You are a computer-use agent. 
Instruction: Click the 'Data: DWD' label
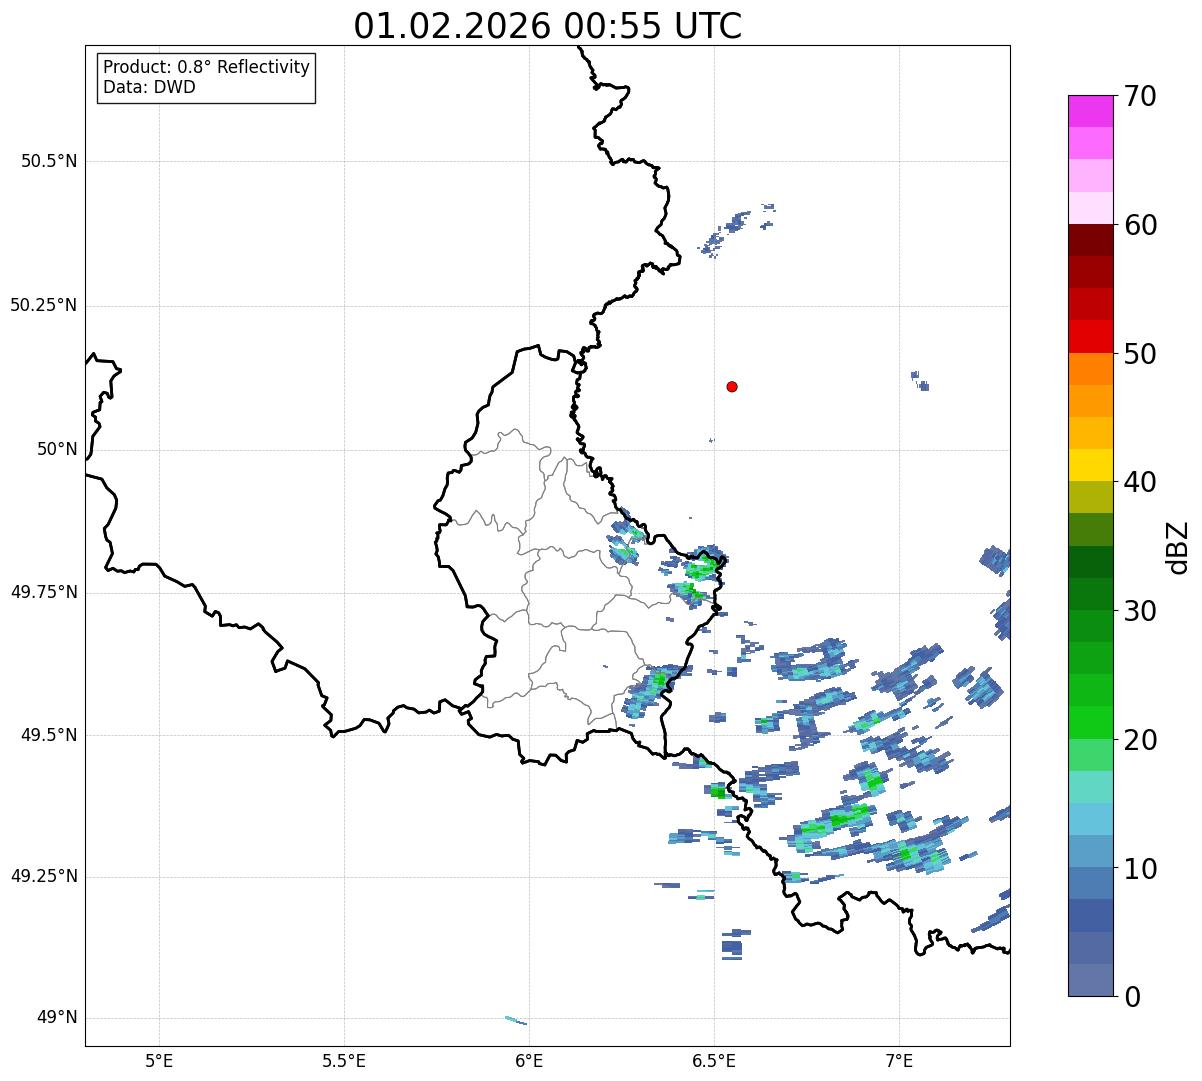pos(149,87)
